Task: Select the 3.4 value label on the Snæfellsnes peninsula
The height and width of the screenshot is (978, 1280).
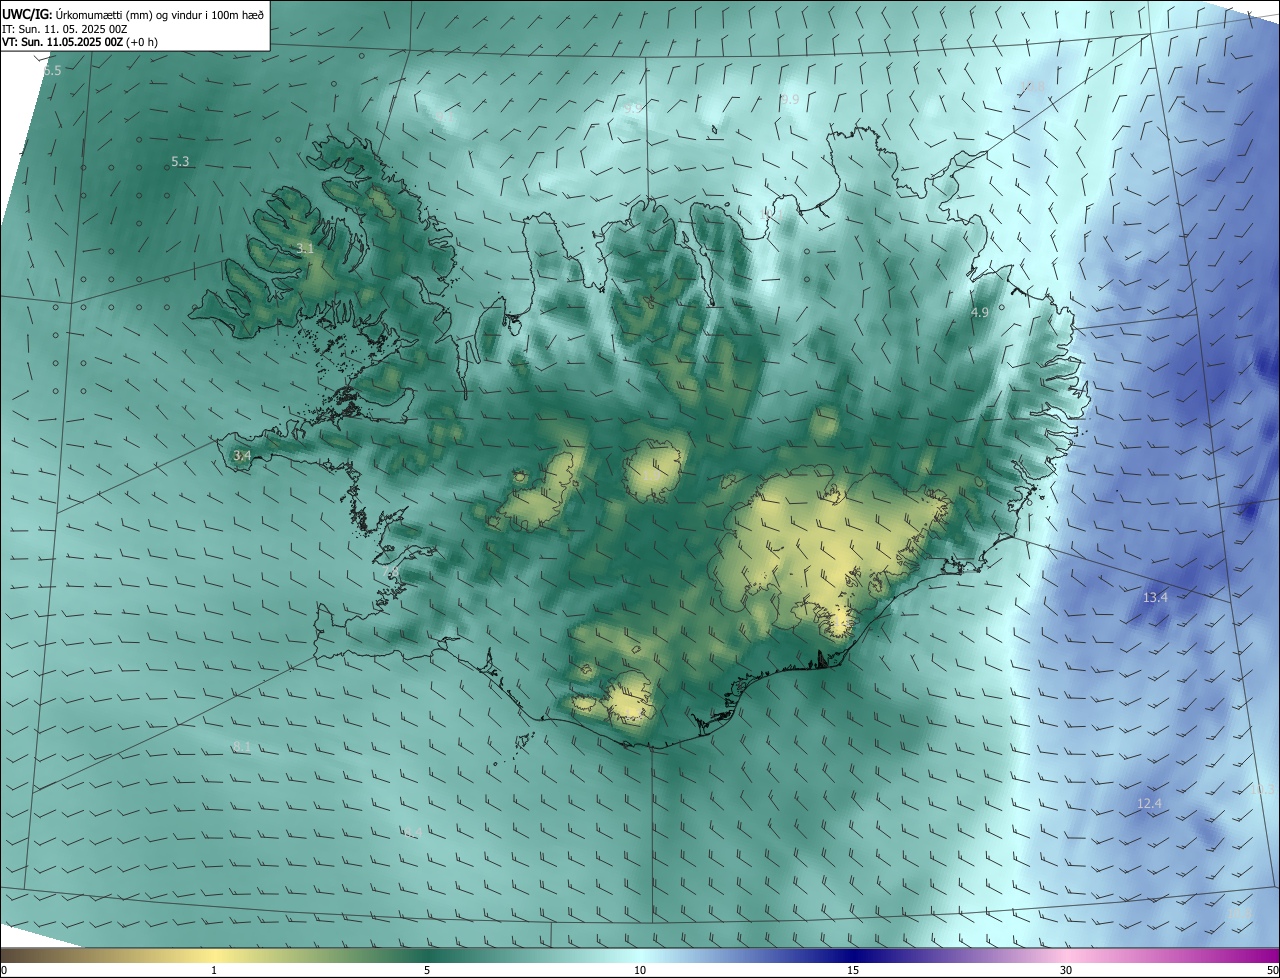Action: tap(242, 455)
